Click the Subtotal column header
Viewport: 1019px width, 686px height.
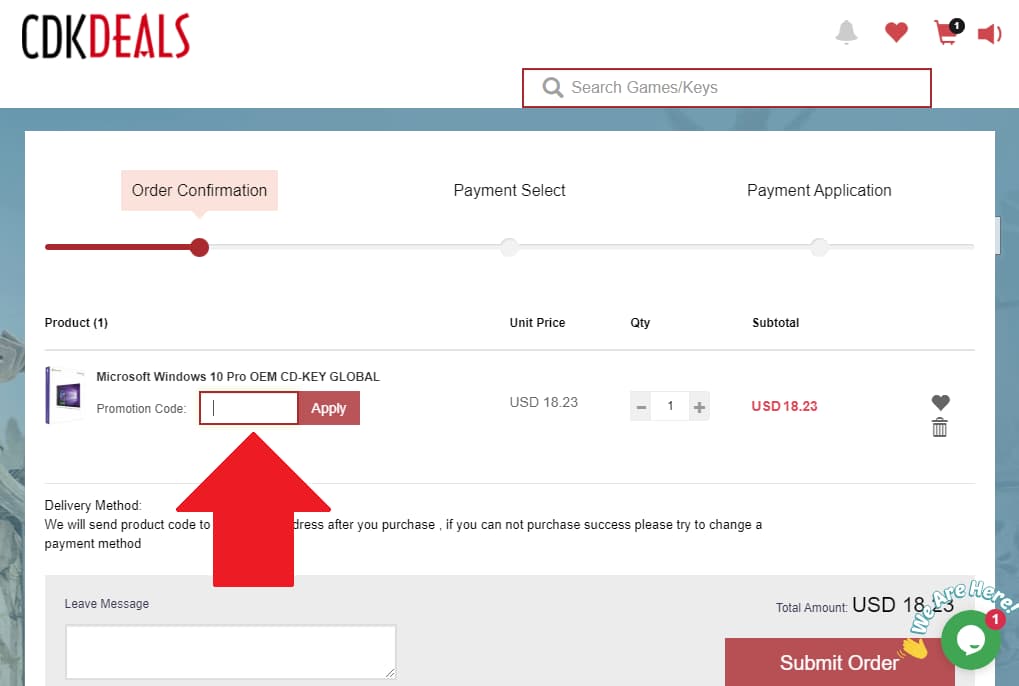click(x=776, y=323)
